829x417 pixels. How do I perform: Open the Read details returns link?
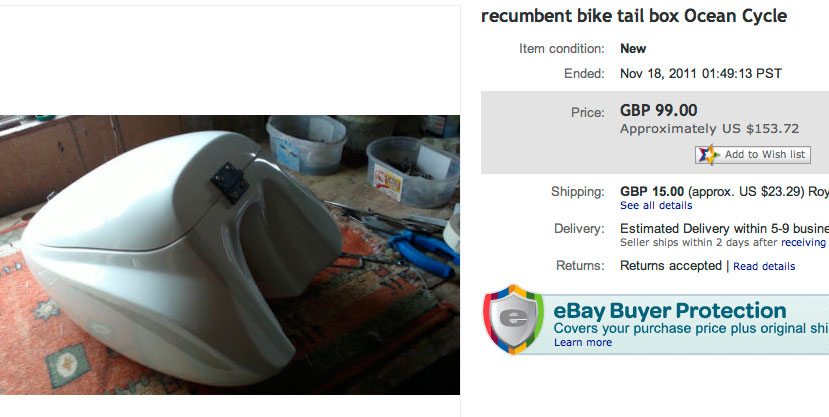coord(764,266)
